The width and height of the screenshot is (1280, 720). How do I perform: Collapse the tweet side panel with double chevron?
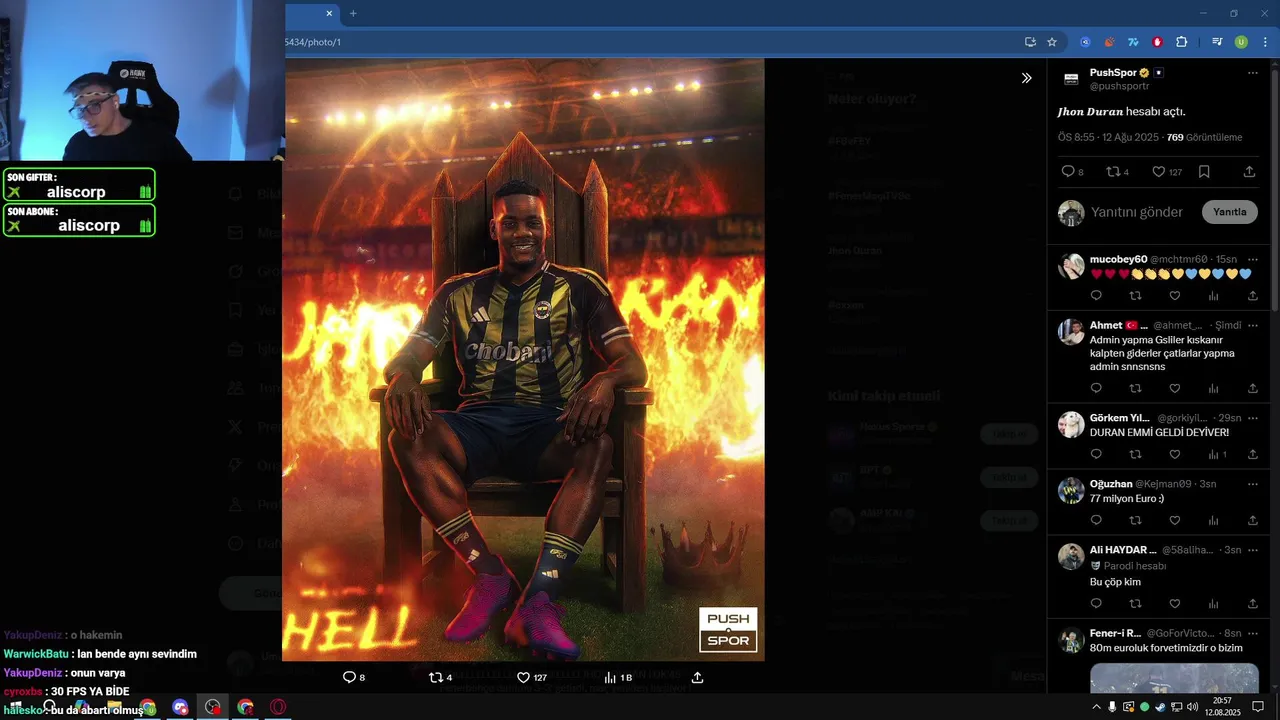[x=1026, y=78]
